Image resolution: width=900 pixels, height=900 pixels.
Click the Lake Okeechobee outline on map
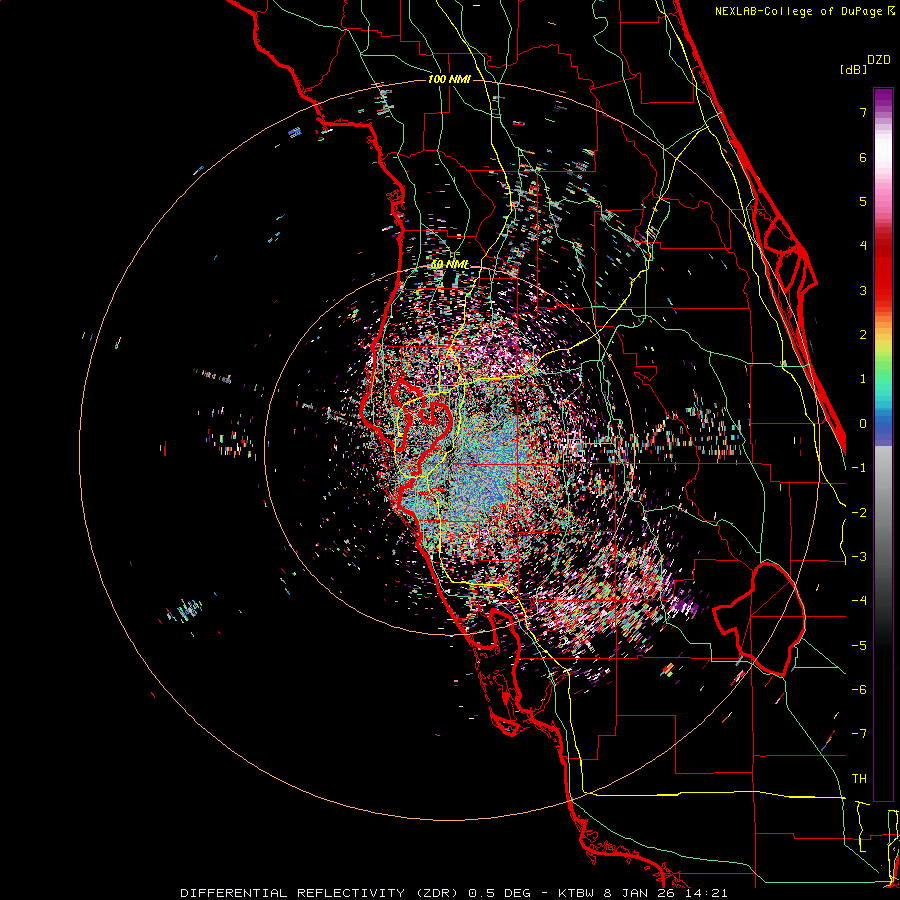pyautogui.click(x=759, y=619)
